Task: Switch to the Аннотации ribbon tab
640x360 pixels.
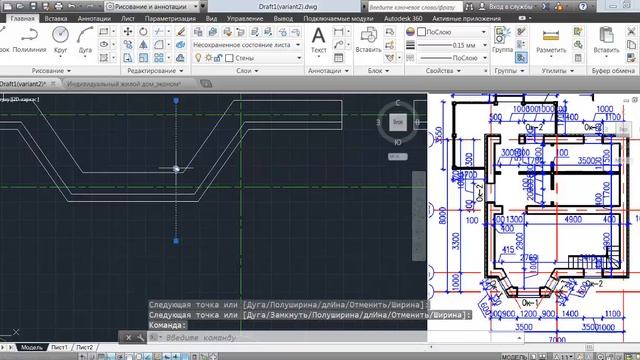Action: click(x=94, y=18)
